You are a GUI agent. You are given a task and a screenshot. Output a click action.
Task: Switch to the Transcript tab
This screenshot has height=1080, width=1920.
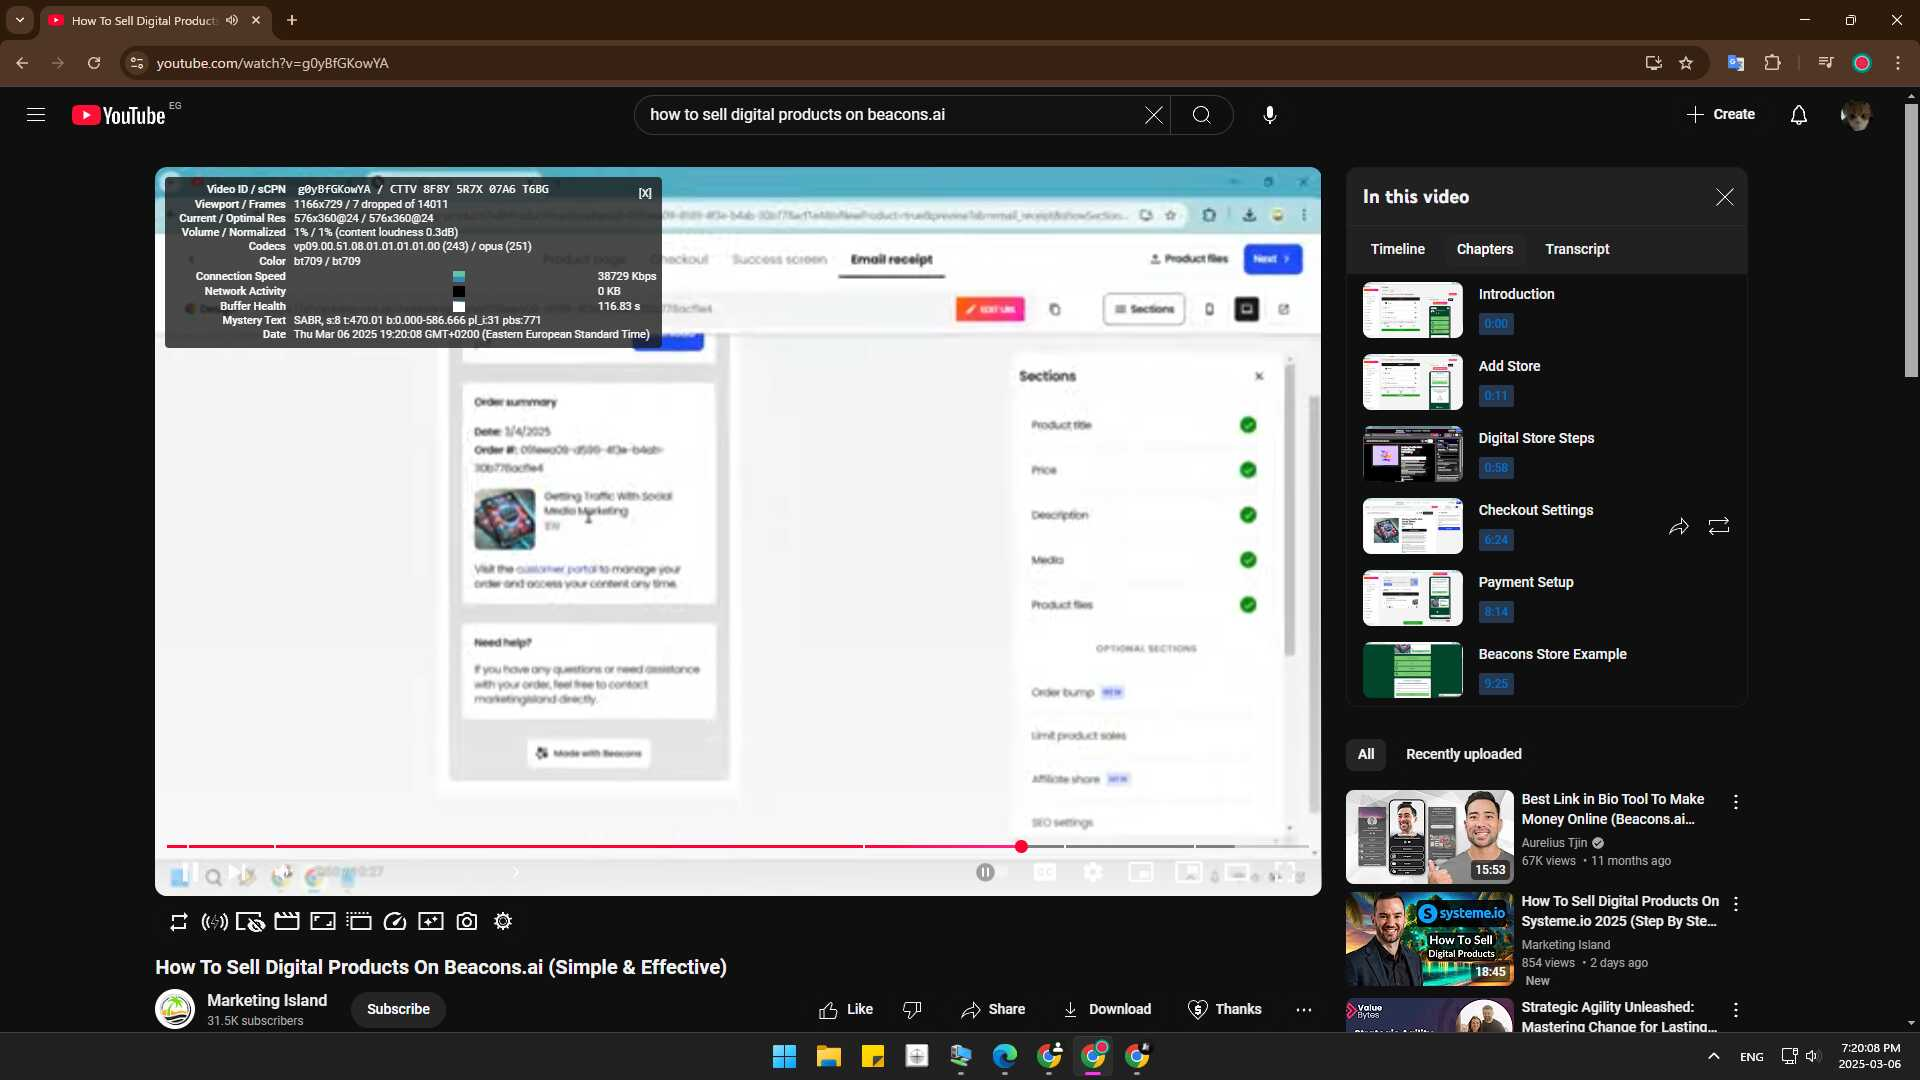[x=1577, y=249]
